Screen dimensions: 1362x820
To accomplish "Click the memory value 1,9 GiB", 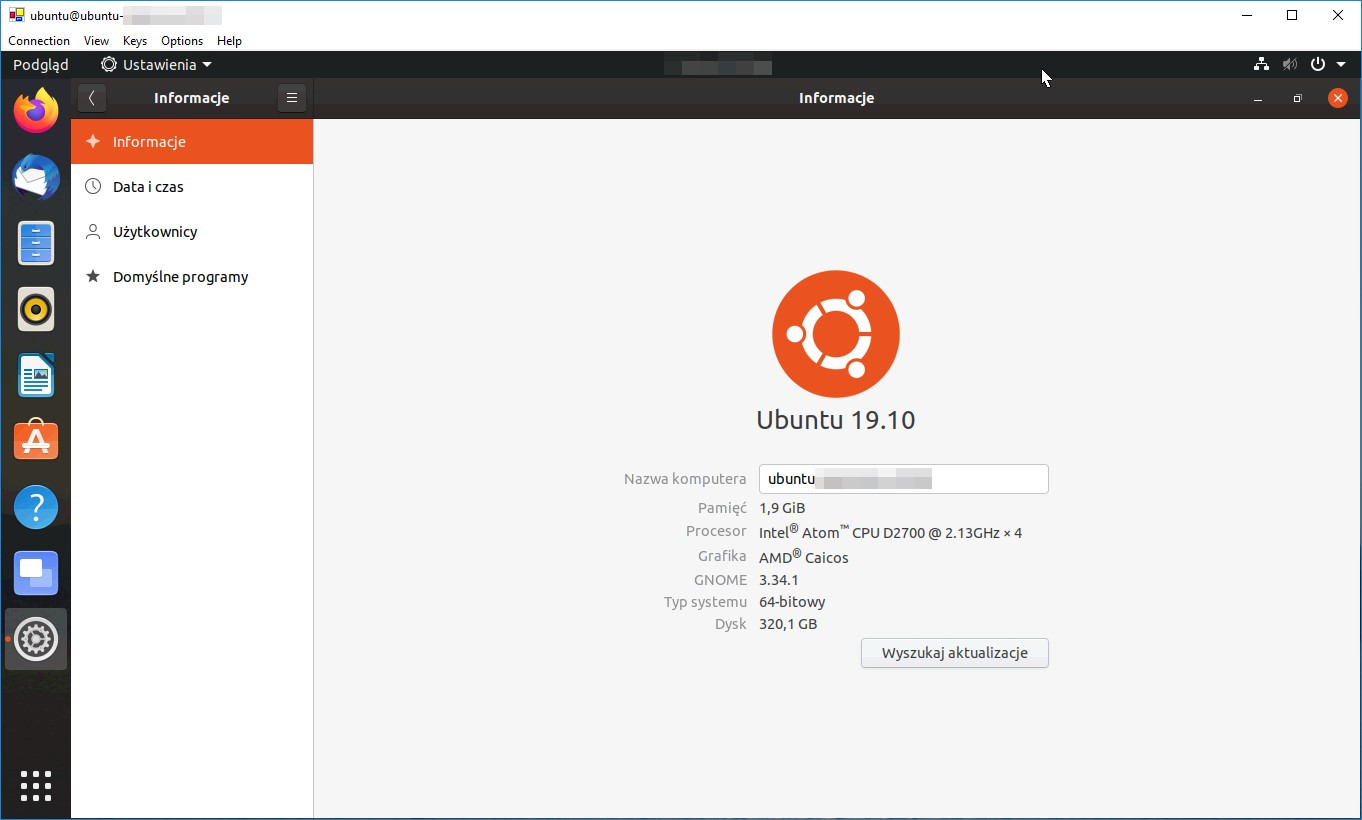I will [782, 508].
